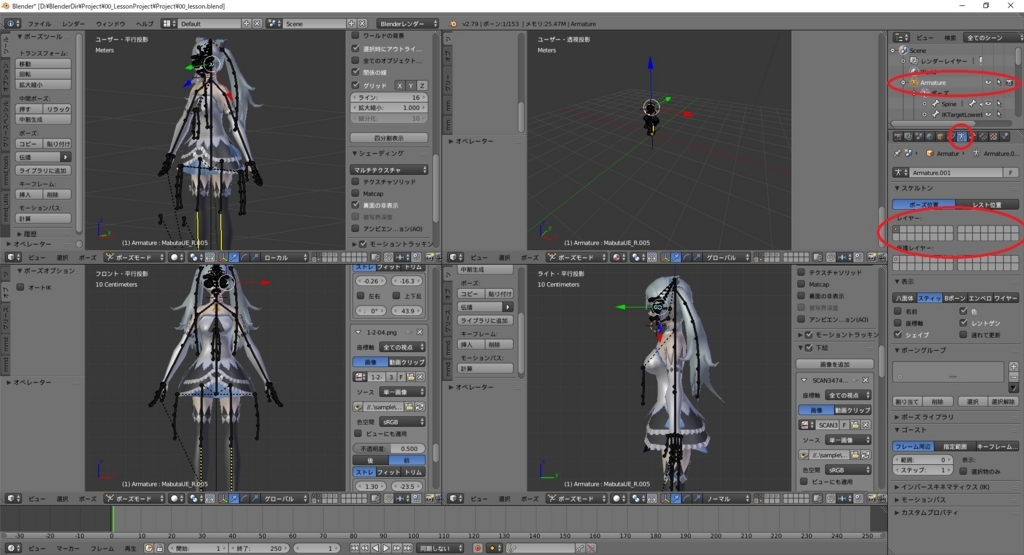Switch to レスト位置 in skeleton panel

click(x=987, y=204)
